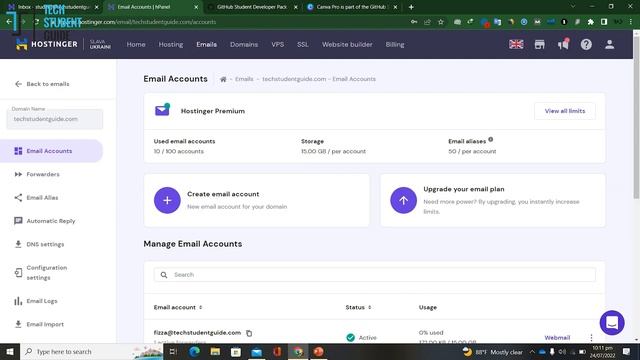Click View all limits button
This screenshot has width=640, height=360.
click(x=565, y=111)
